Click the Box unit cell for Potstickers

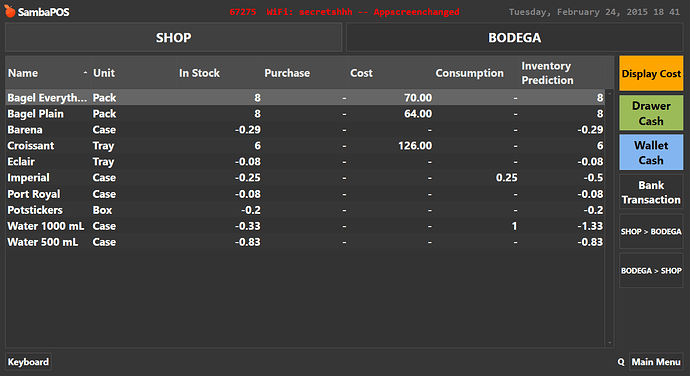pyautogui.click(x=102, y=210)
